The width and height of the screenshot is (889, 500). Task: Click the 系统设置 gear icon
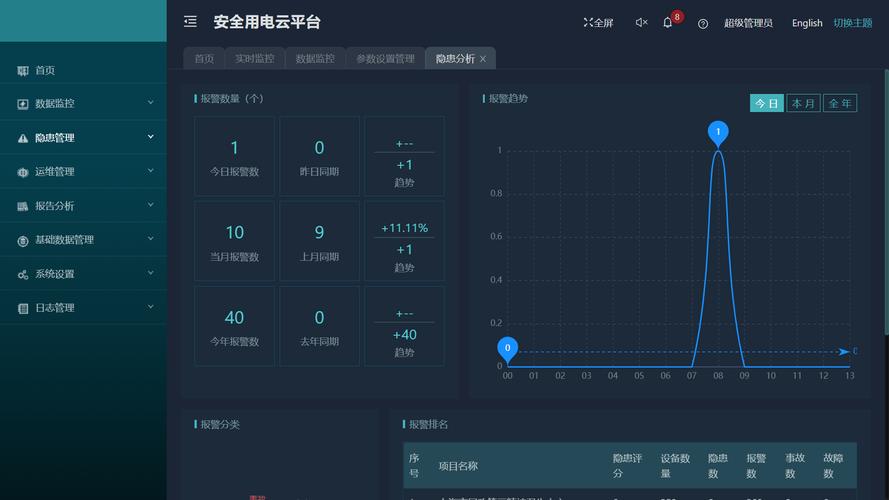point(23,274)
